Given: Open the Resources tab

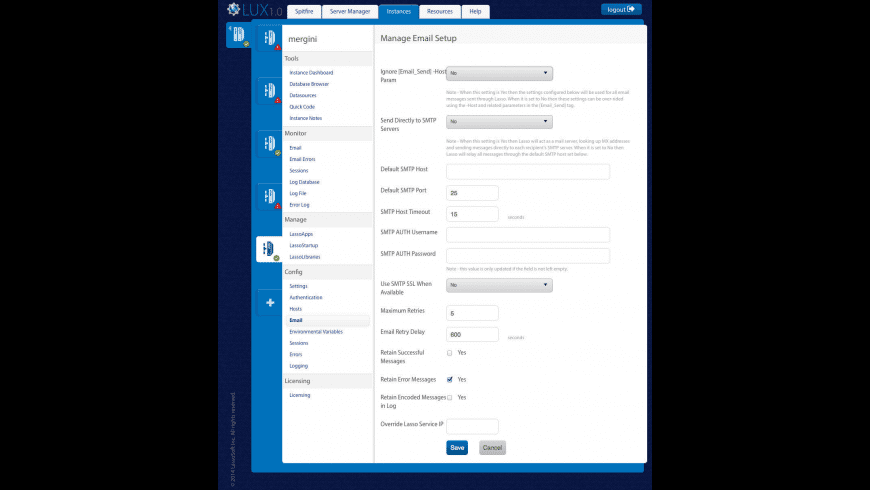Looking at the screenshot, I should point(439,12).
